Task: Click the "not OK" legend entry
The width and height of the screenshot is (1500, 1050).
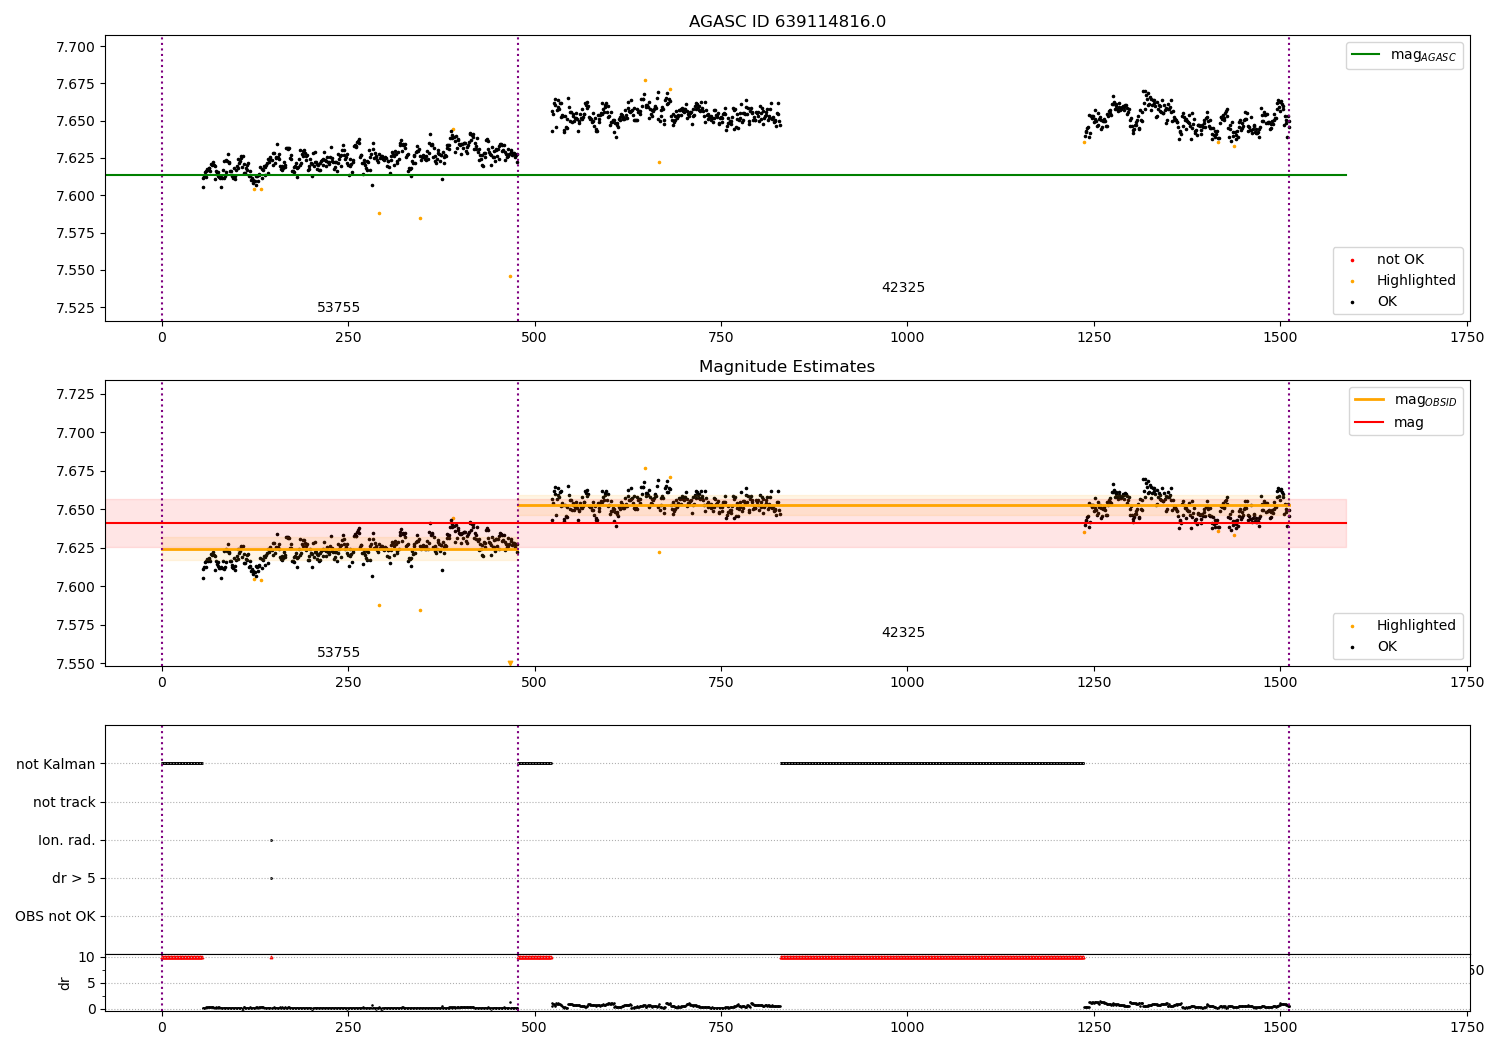Action: pyautogui.click(x=1399, y=260)
